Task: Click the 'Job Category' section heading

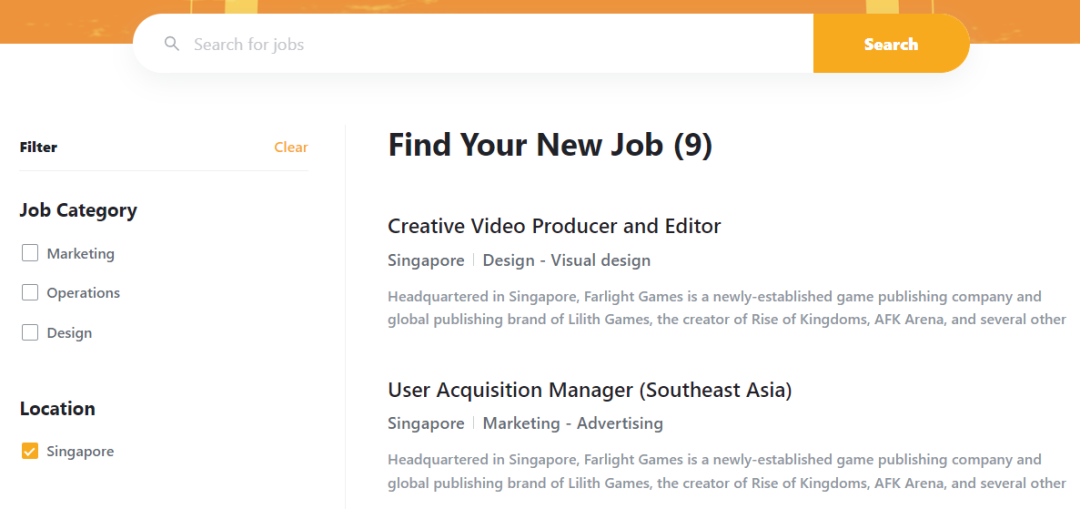Action: point(78,210)
